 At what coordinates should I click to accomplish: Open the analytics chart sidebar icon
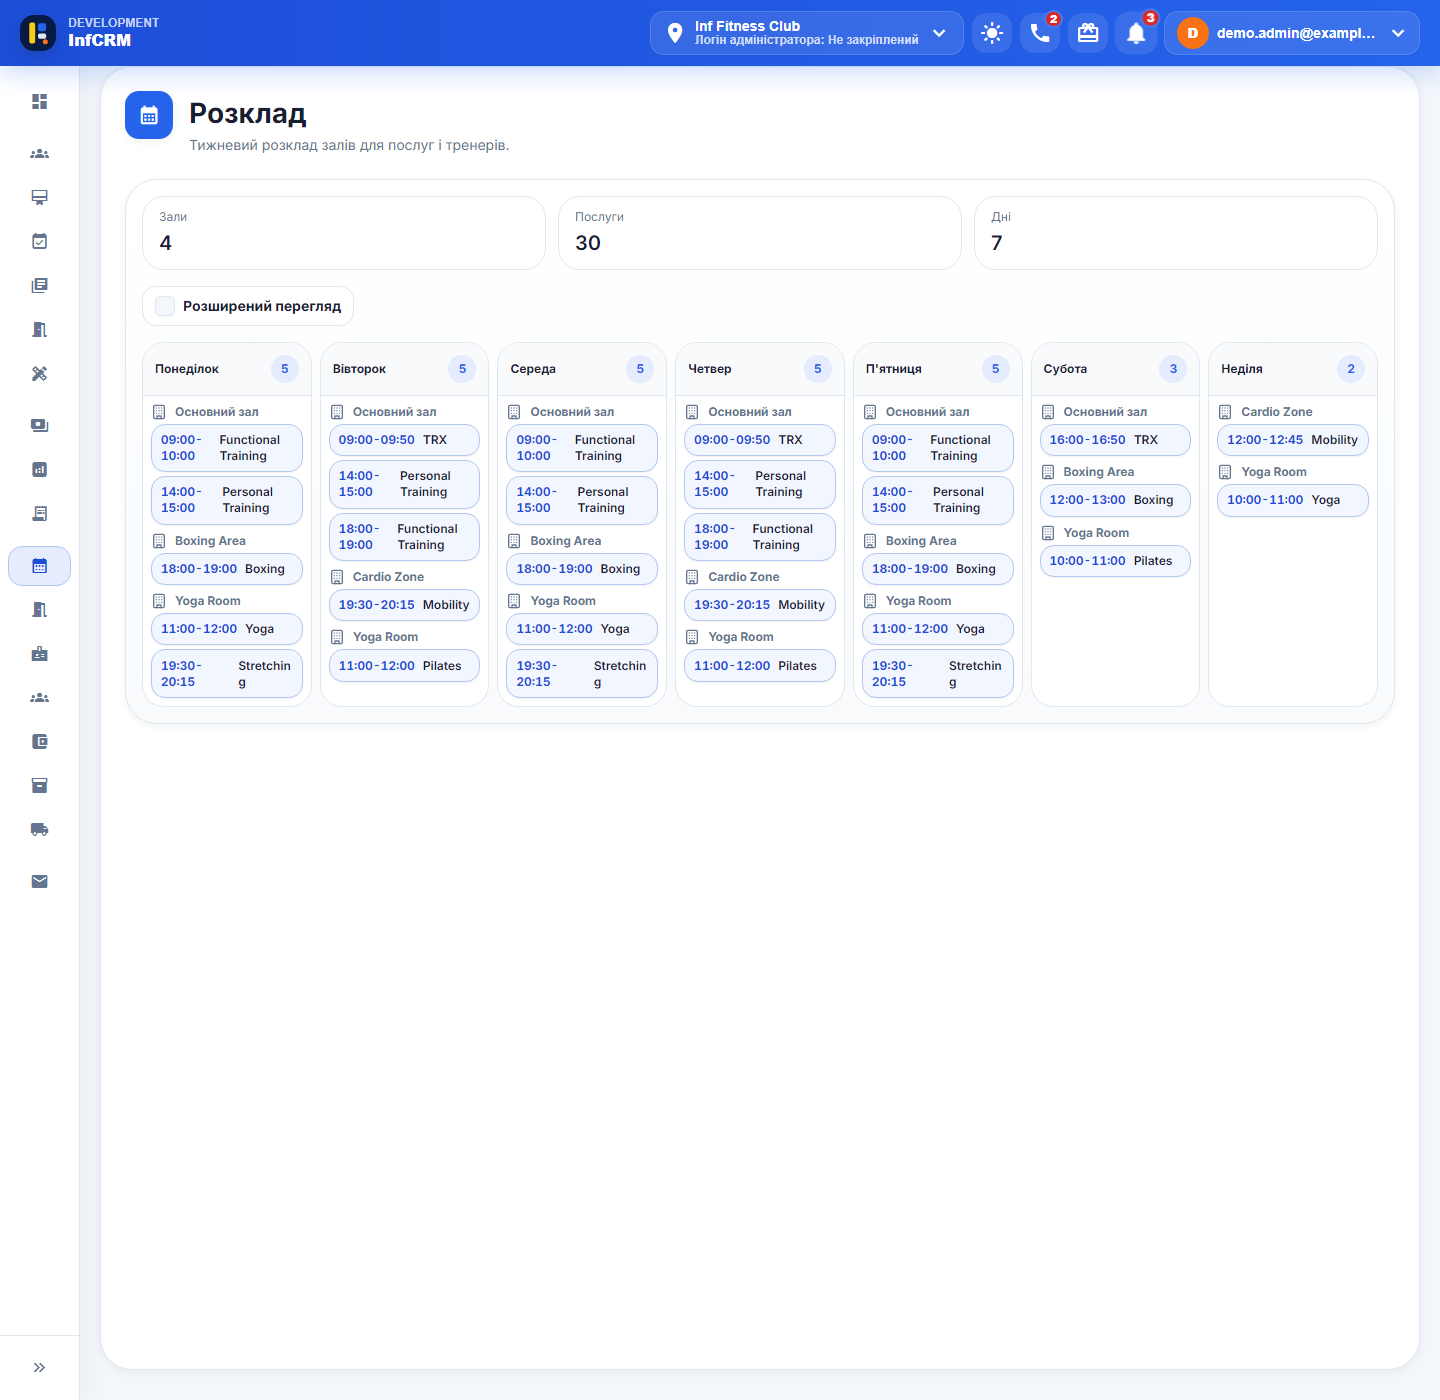click(x=39, y=469)
